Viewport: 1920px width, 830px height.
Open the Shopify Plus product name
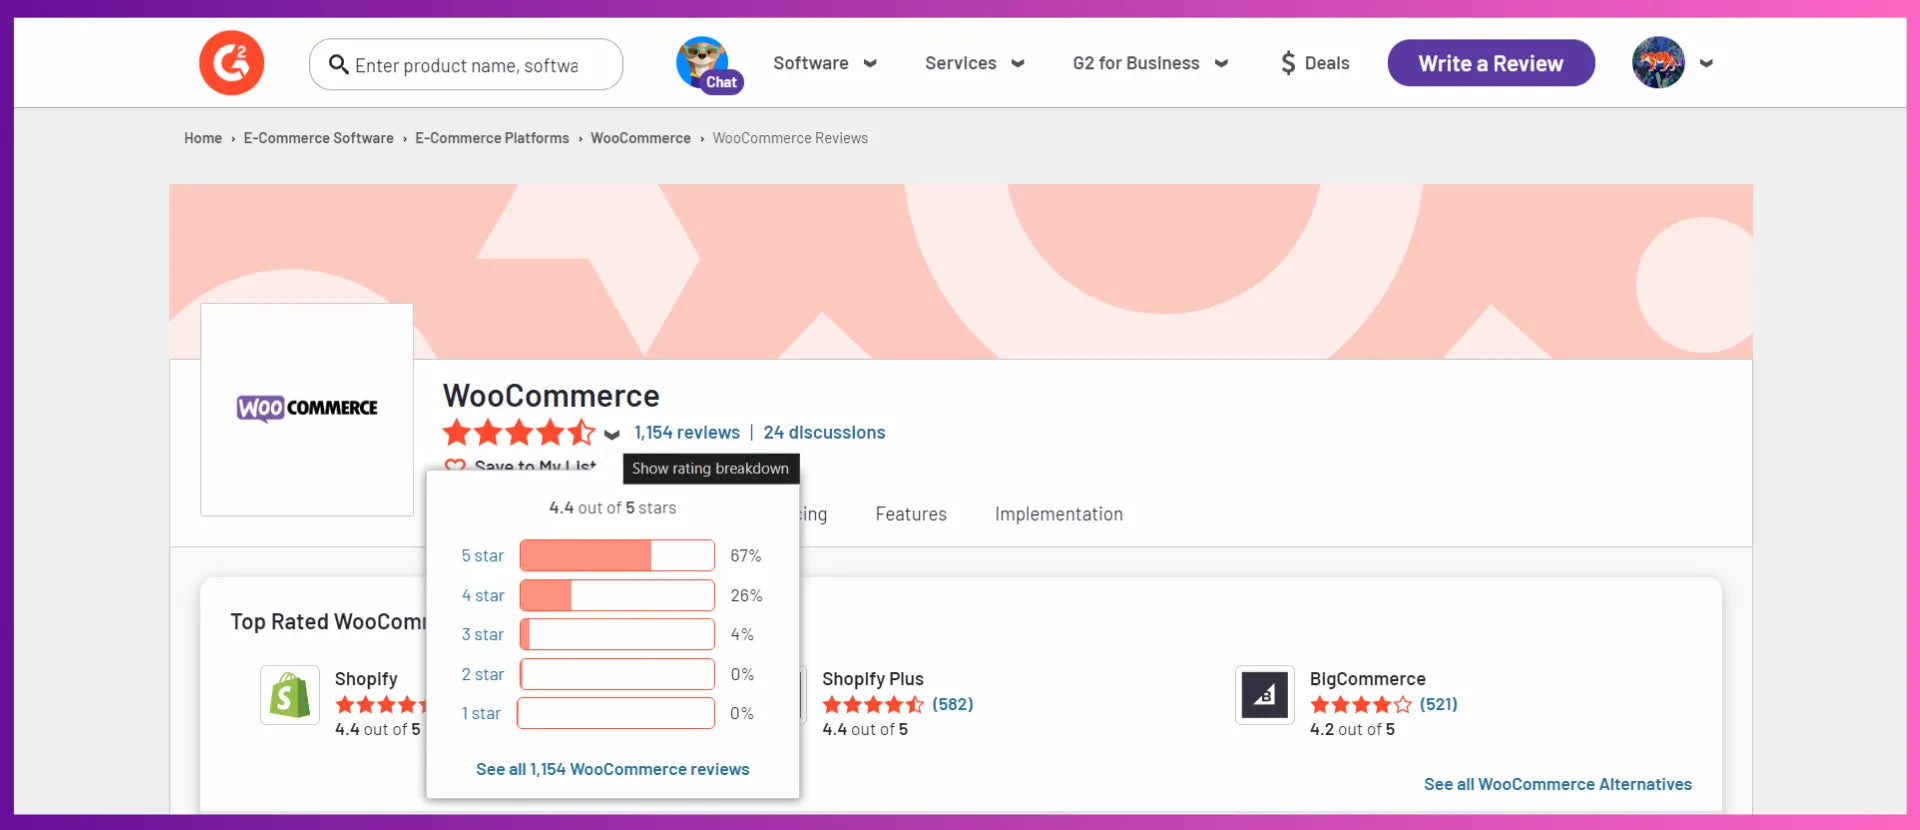[873, 679]
